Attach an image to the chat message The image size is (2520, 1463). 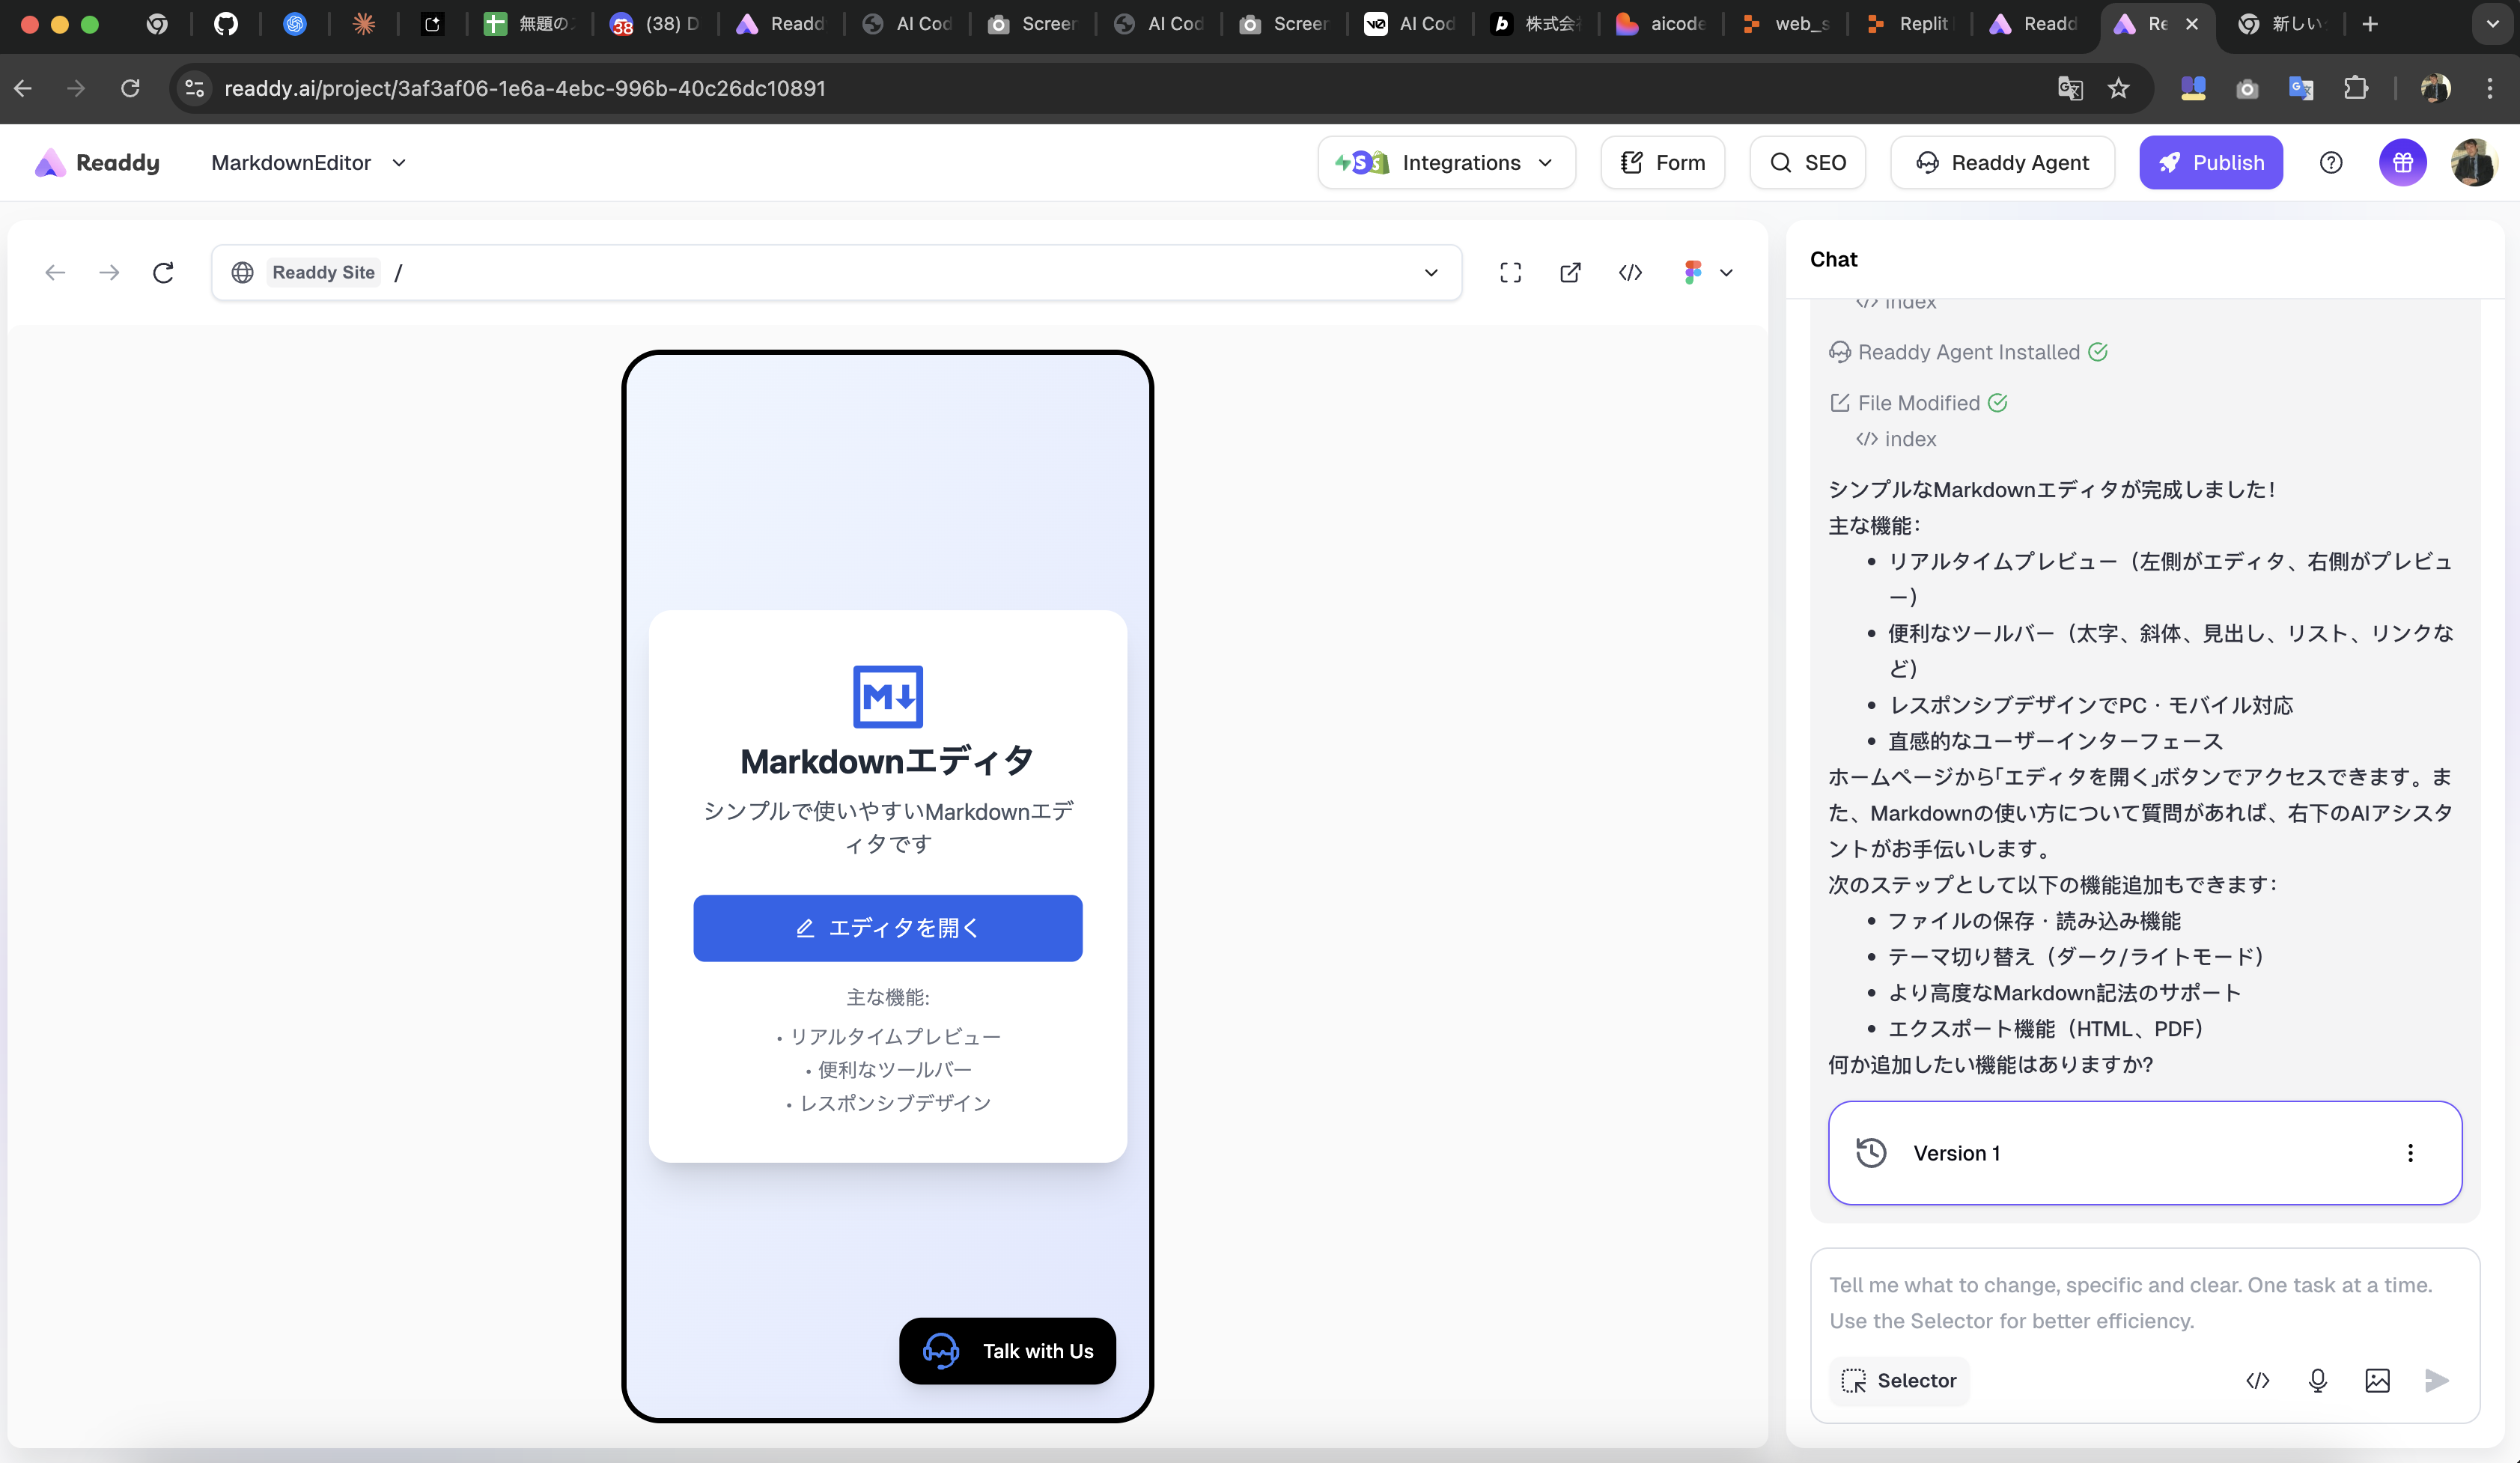tap(2378, 1380)
